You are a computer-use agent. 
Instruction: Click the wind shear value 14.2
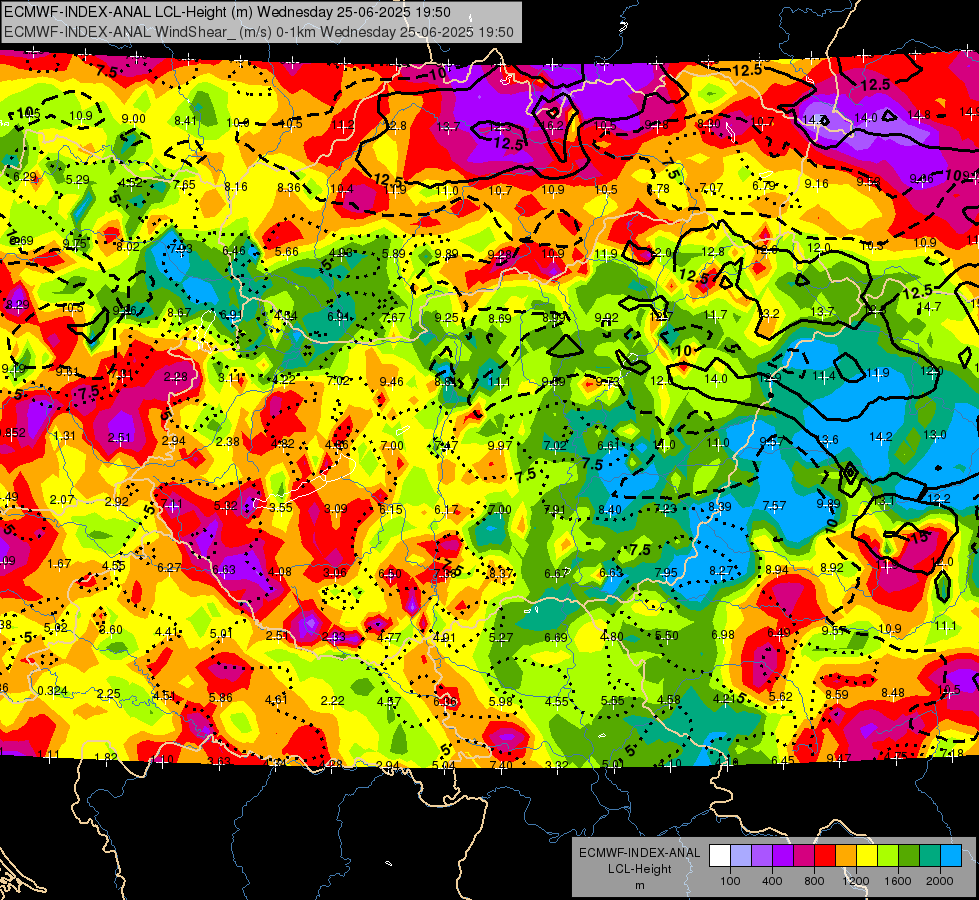[880, 437]
